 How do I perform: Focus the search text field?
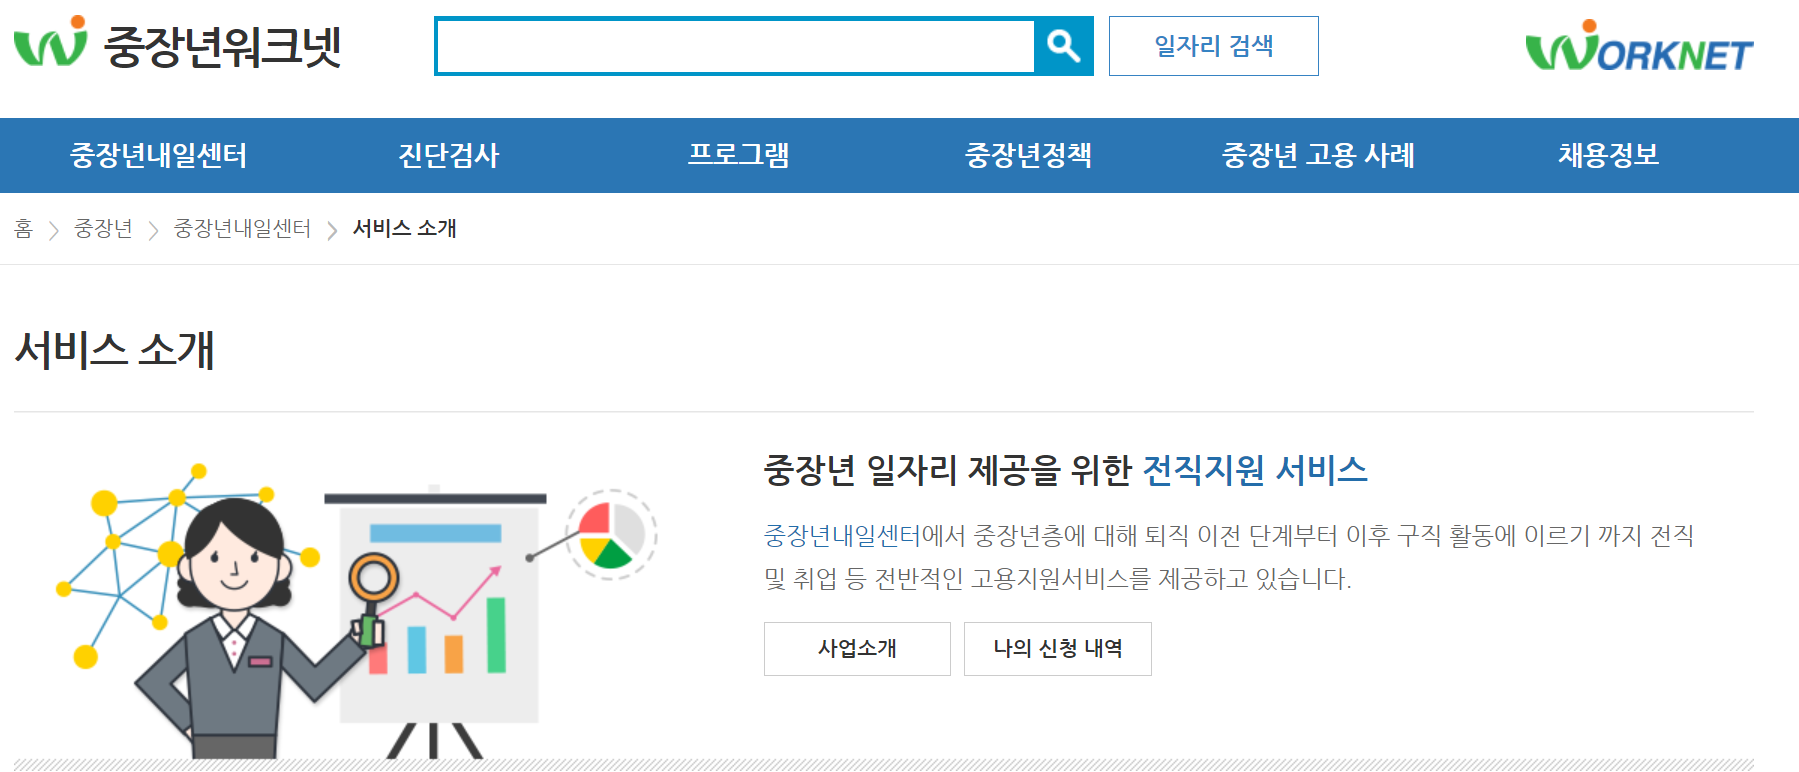(736, 46)
